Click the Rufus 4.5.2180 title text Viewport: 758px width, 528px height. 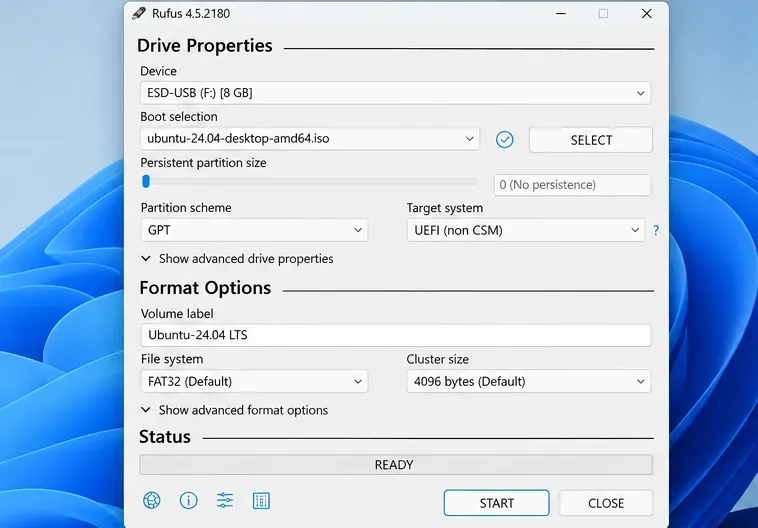(191, 14)
